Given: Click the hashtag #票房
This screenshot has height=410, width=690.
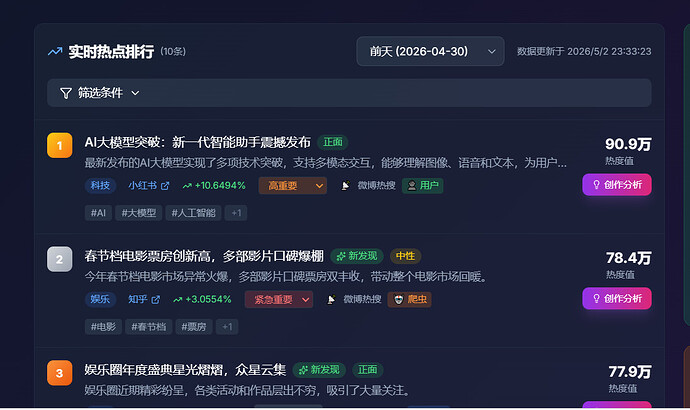Looking at the screenshot, I should 194,327.
